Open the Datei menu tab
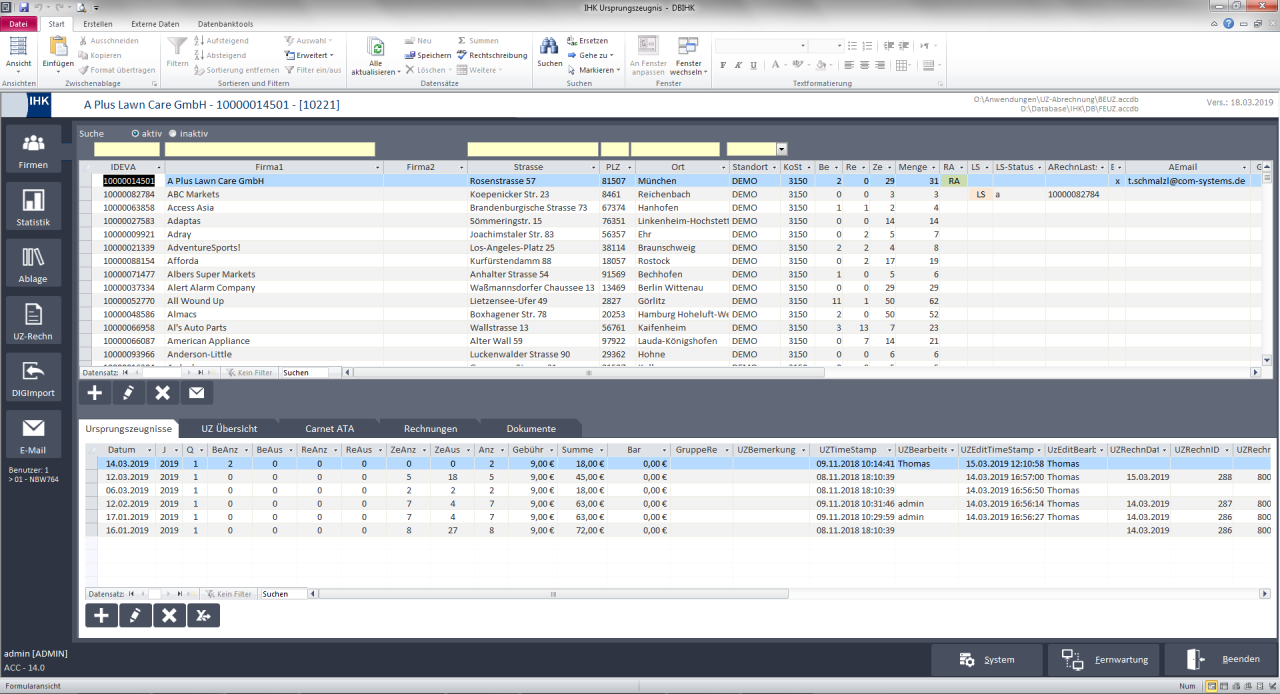 [x=19, y=23]
